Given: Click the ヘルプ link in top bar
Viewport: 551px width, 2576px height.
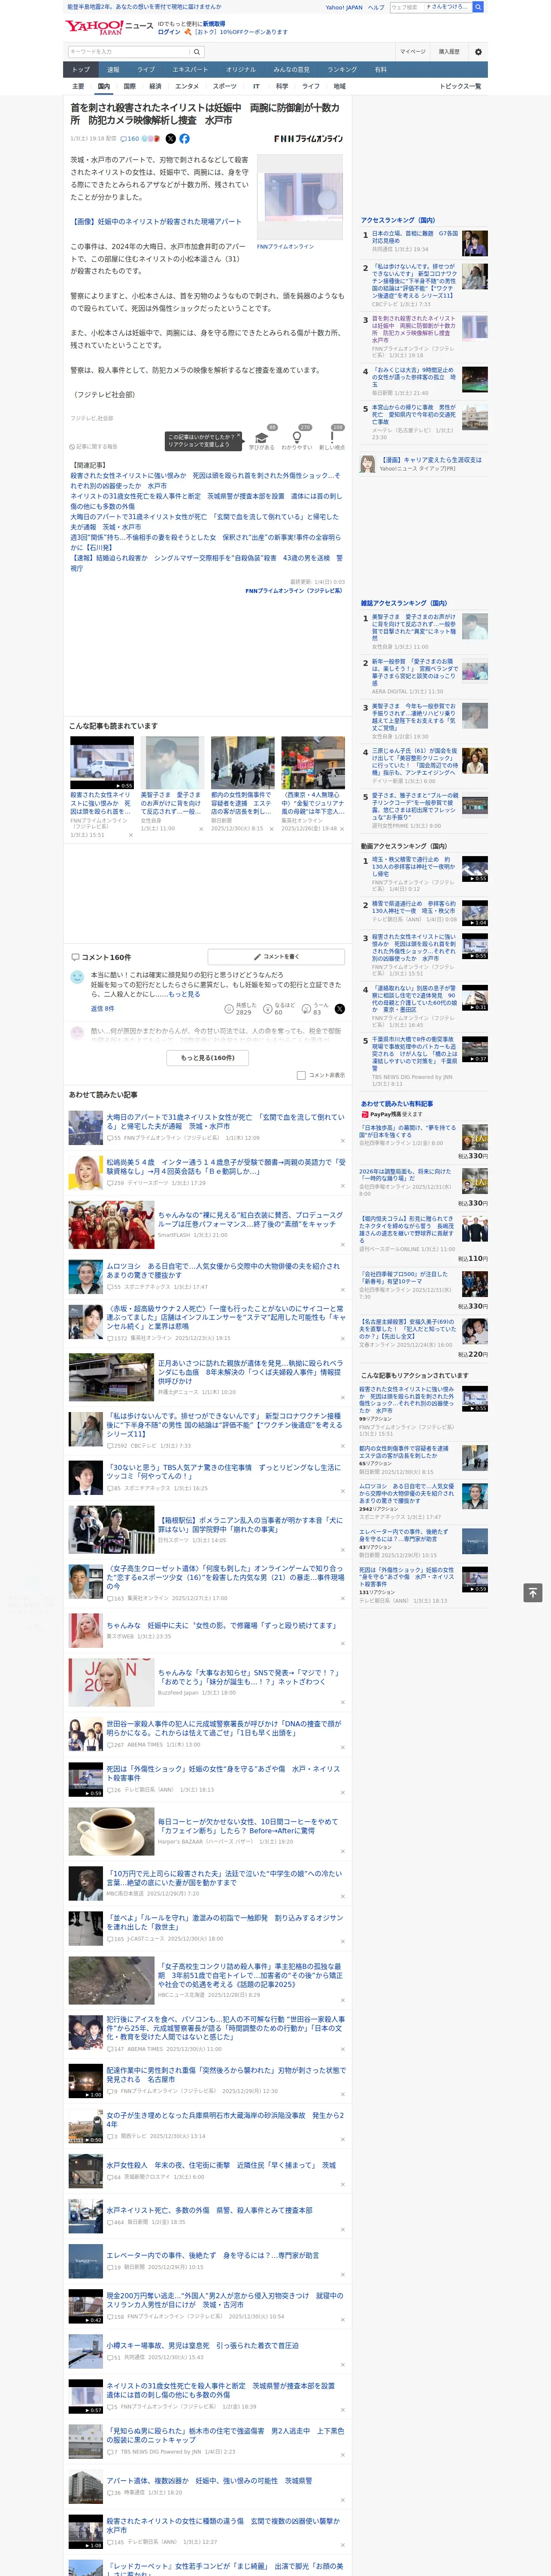Looking at the screenshot, I should [375, 7].
